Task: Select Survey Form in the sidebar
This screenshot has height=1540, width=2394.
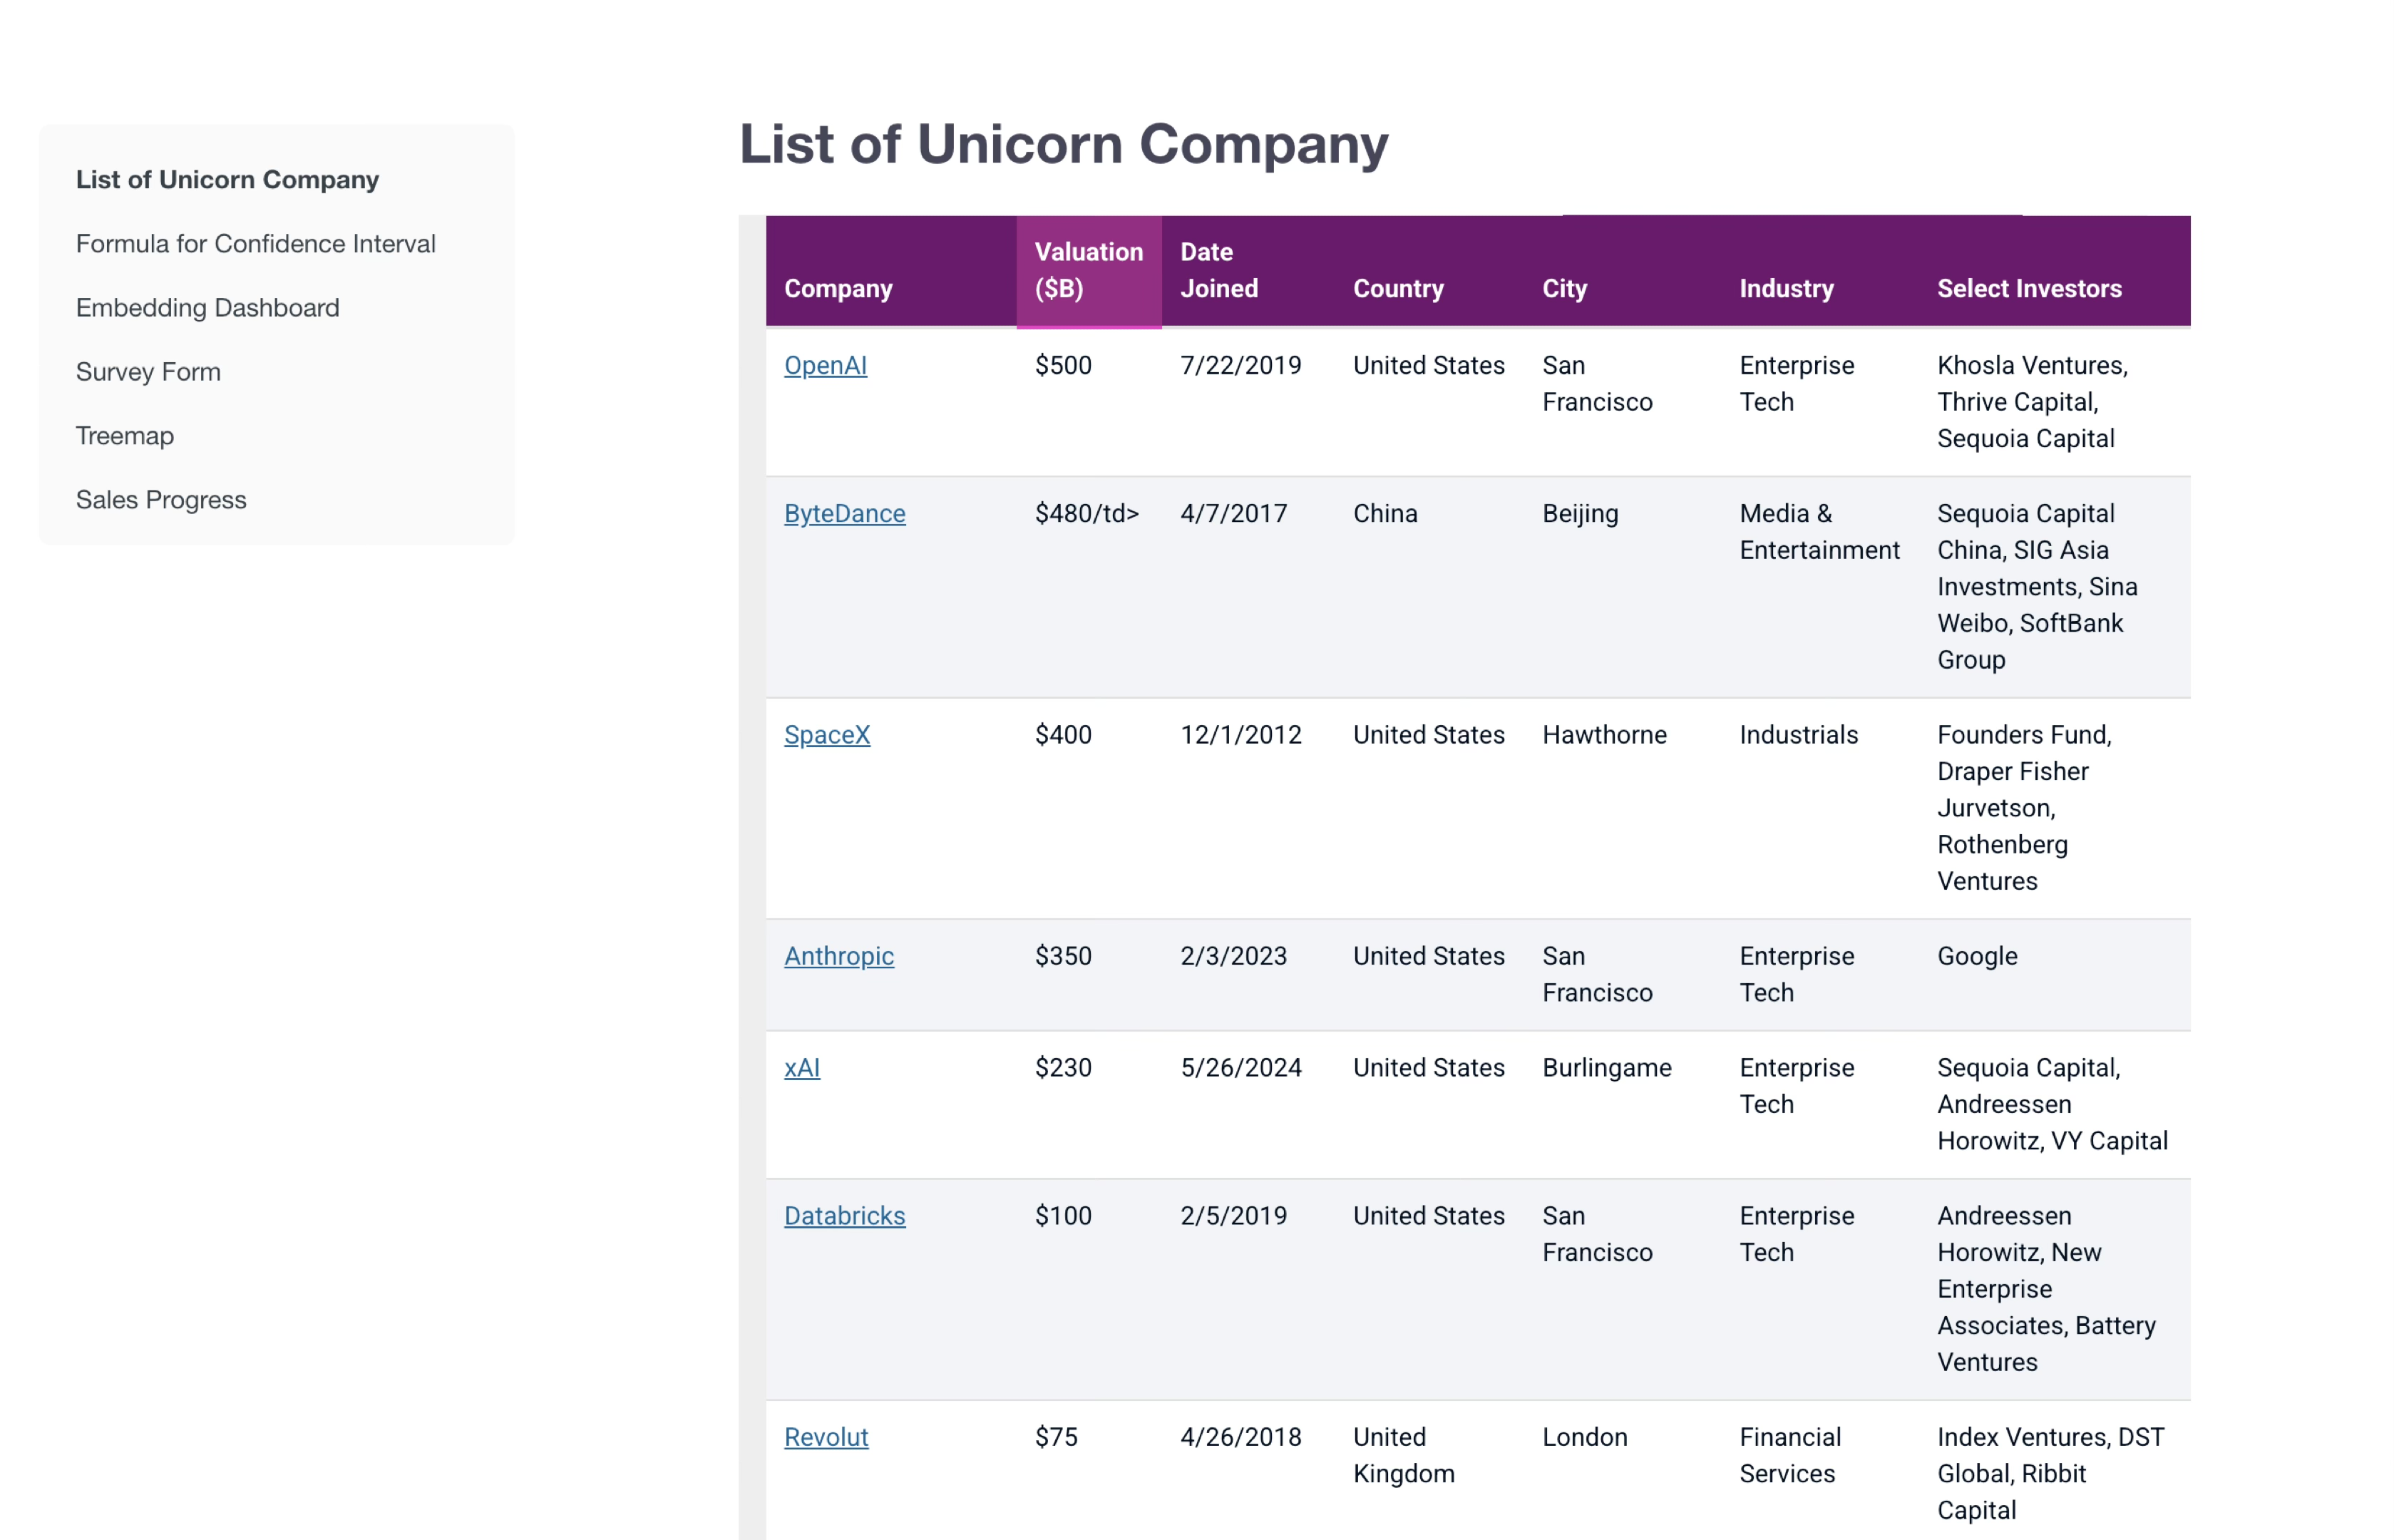Action: coord(148,372)
